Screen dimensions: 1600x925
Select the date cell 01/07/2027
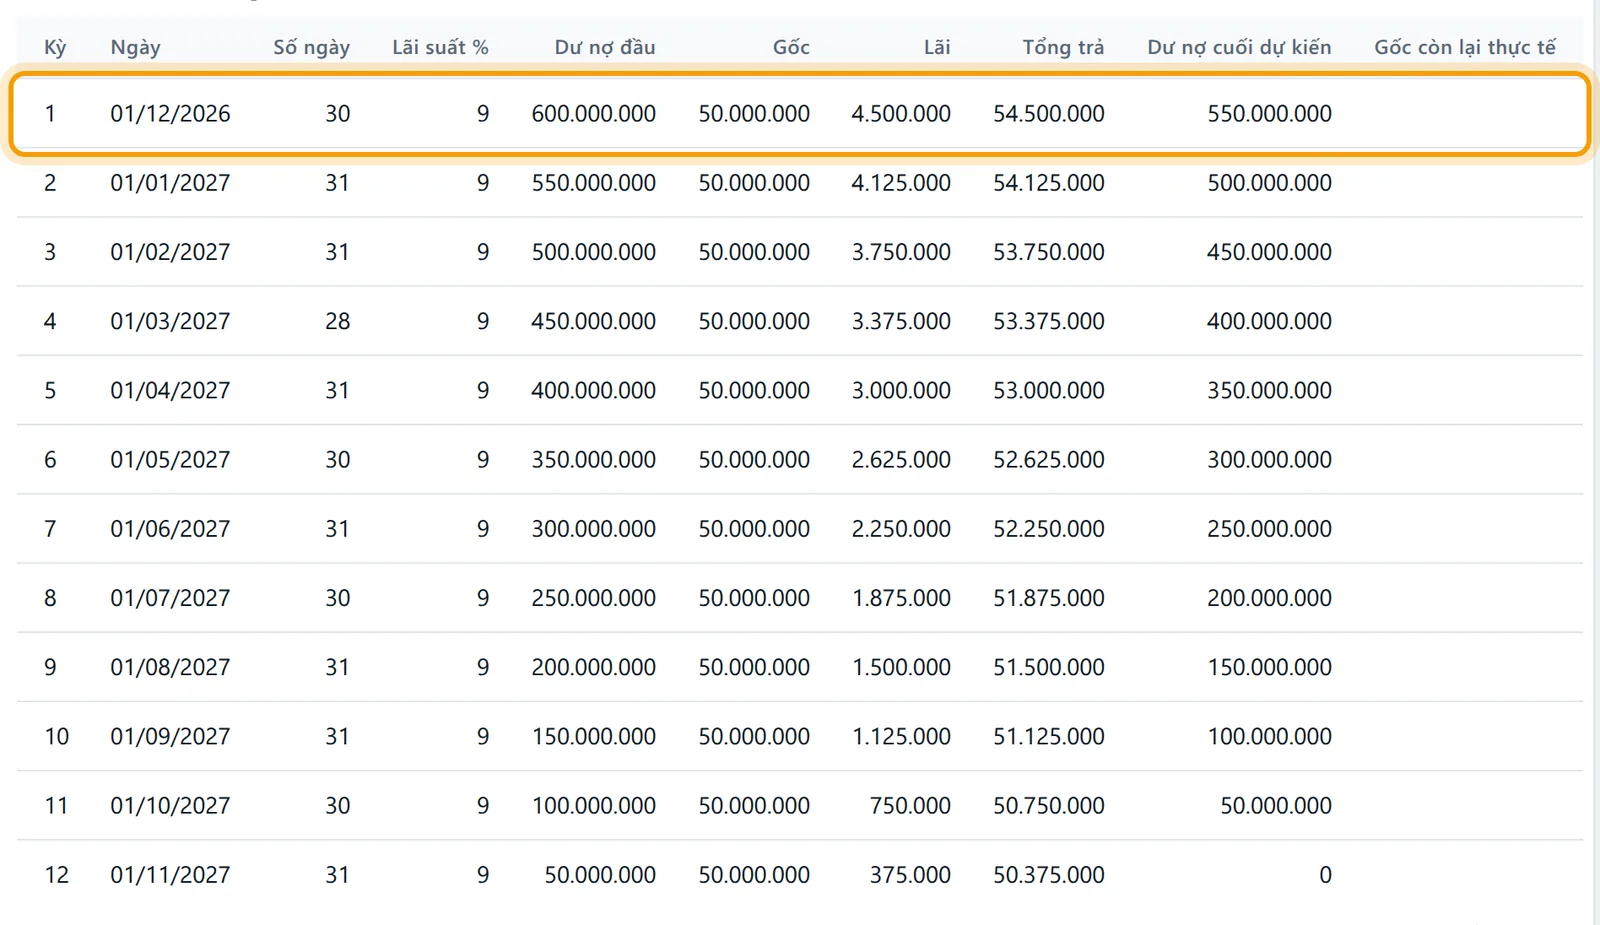pos(170,598)
